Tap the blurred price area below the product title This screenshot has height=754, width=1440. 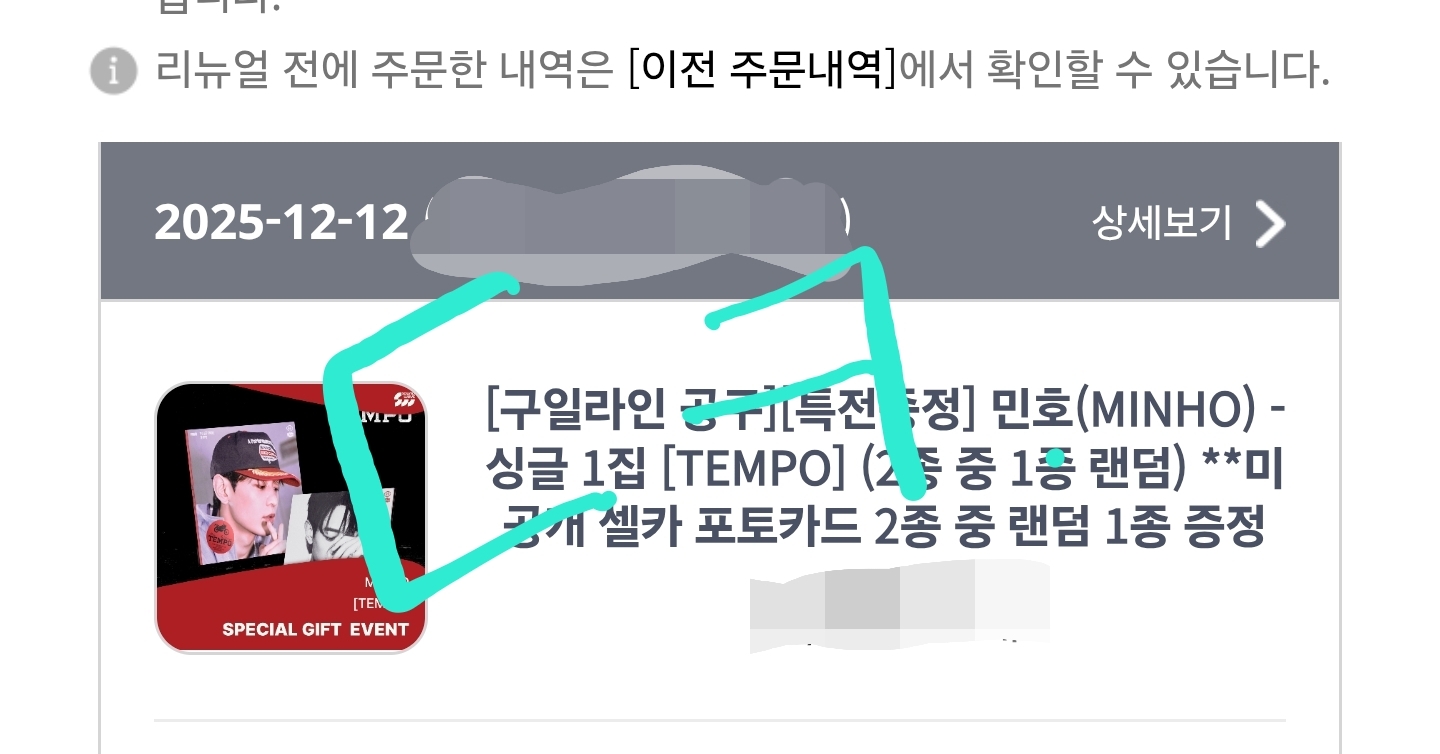pyautogui.click(x=900, y=605)
